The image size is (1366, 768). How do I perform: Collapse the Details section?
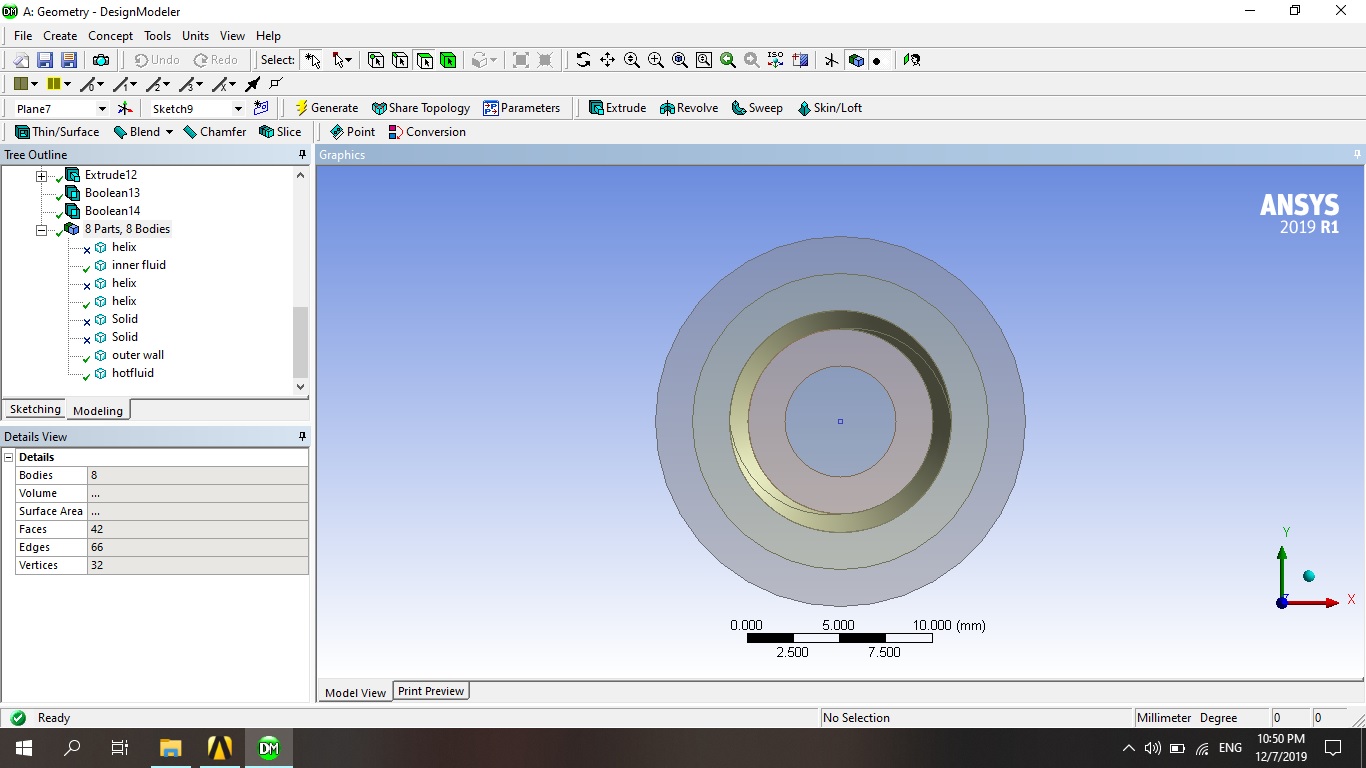click(9, 457)
